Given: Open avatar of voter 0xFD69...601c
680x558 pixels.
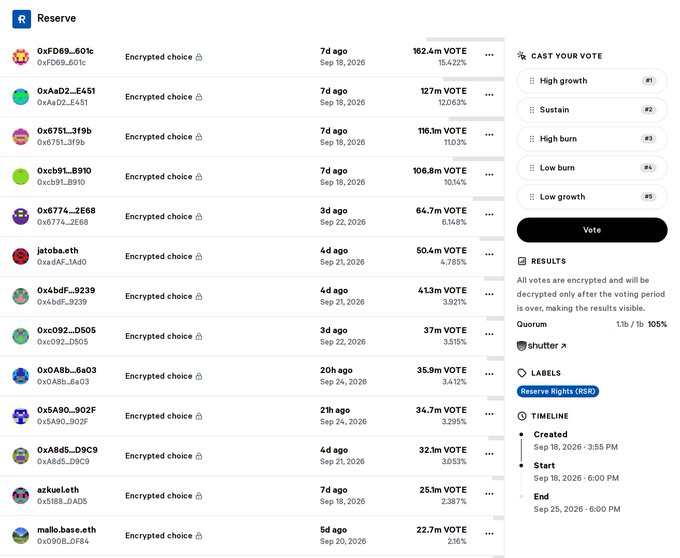Looking at the screenshot, I should click(x=20, y=57).
